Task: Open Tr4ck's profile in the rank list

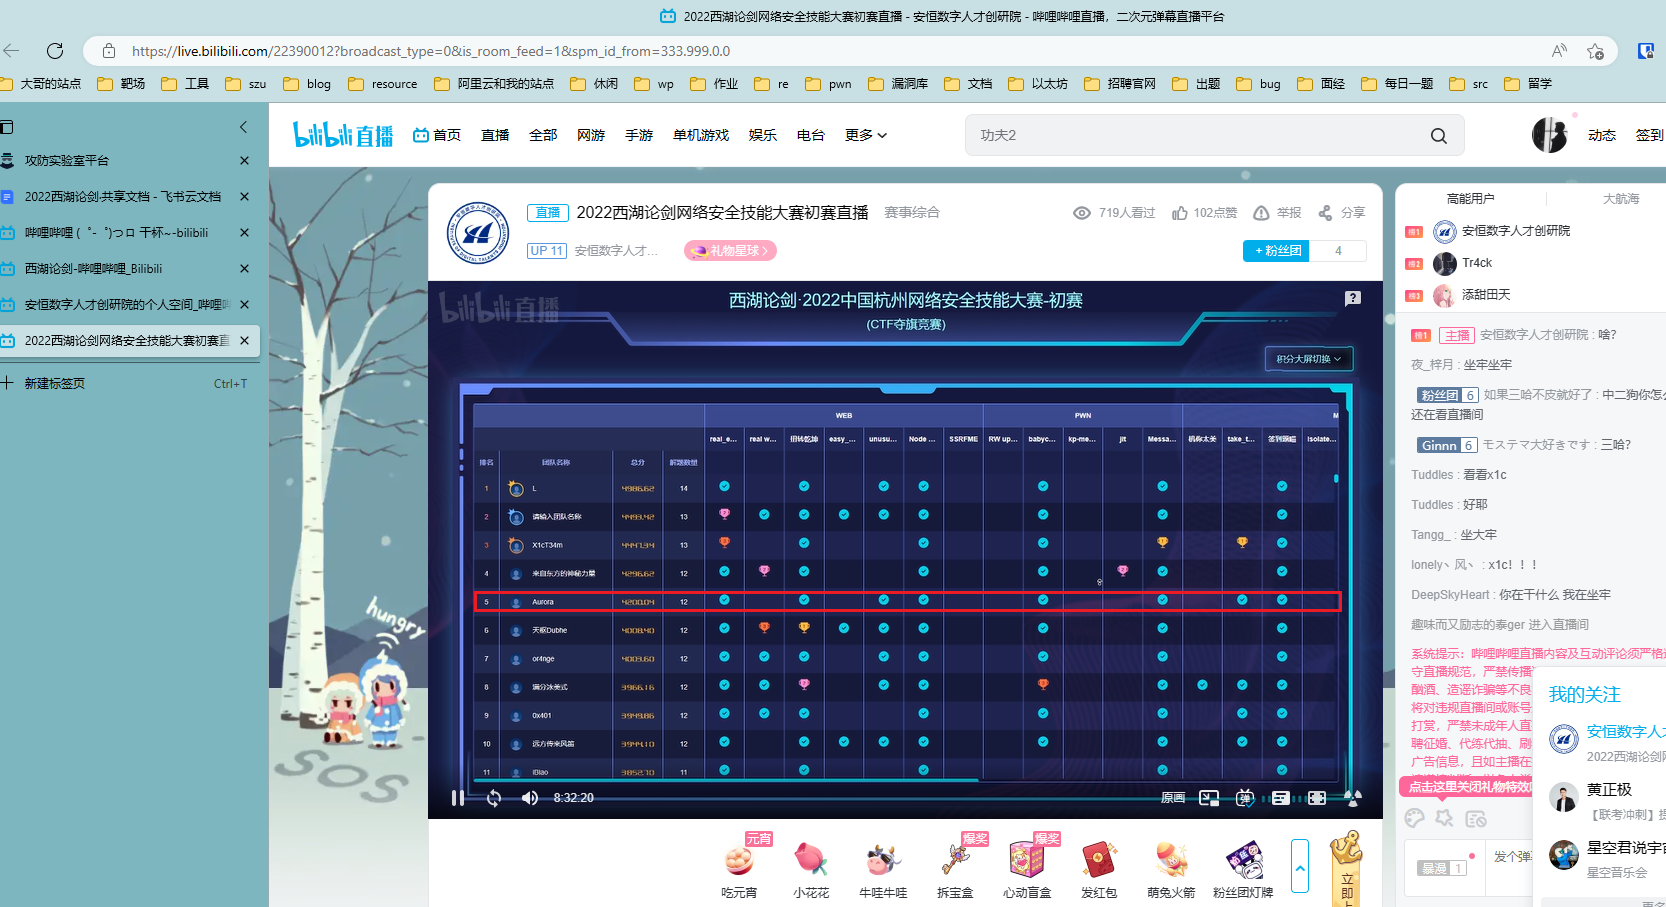Action: [1476, 263]
